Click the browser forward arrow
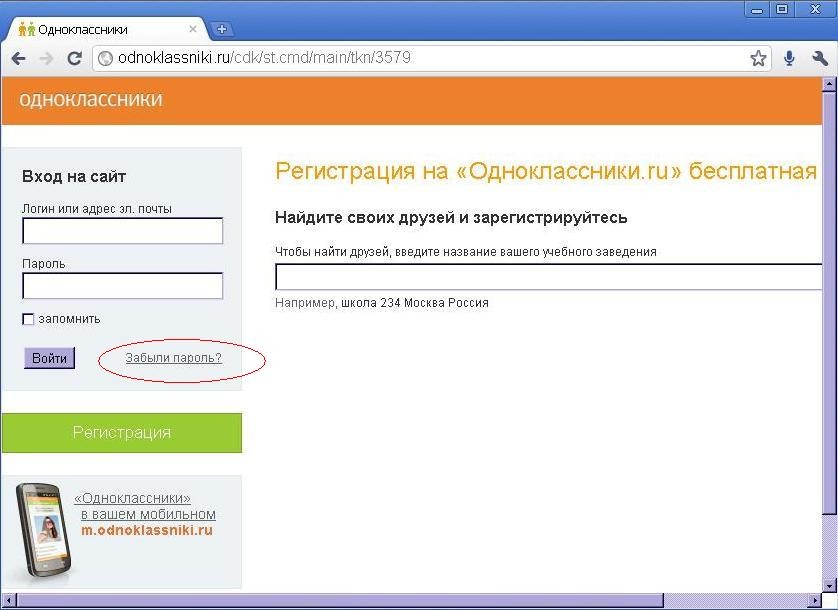This screenshot has width=838, height=610. point(47,58)
